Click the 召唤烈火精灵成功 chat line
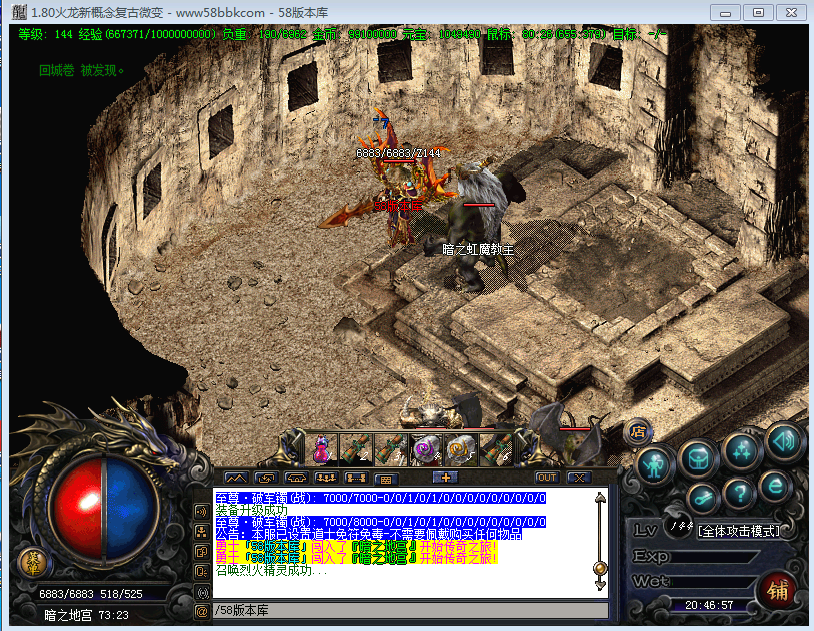This screenshot has height=631, width=814. [x=272, y=571]
